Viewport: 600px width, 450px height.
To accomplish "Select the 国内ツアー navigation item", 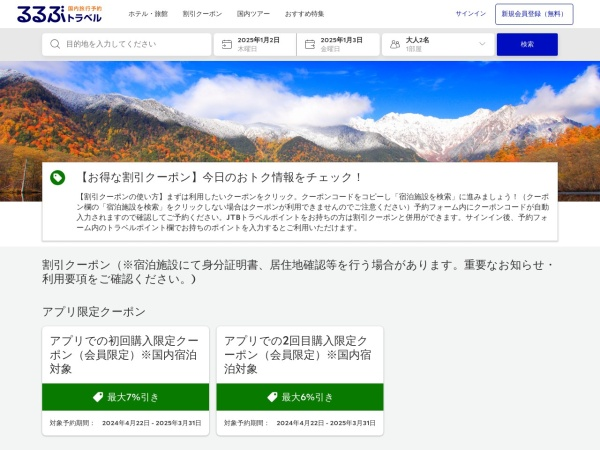I will [x=253, y=14].
